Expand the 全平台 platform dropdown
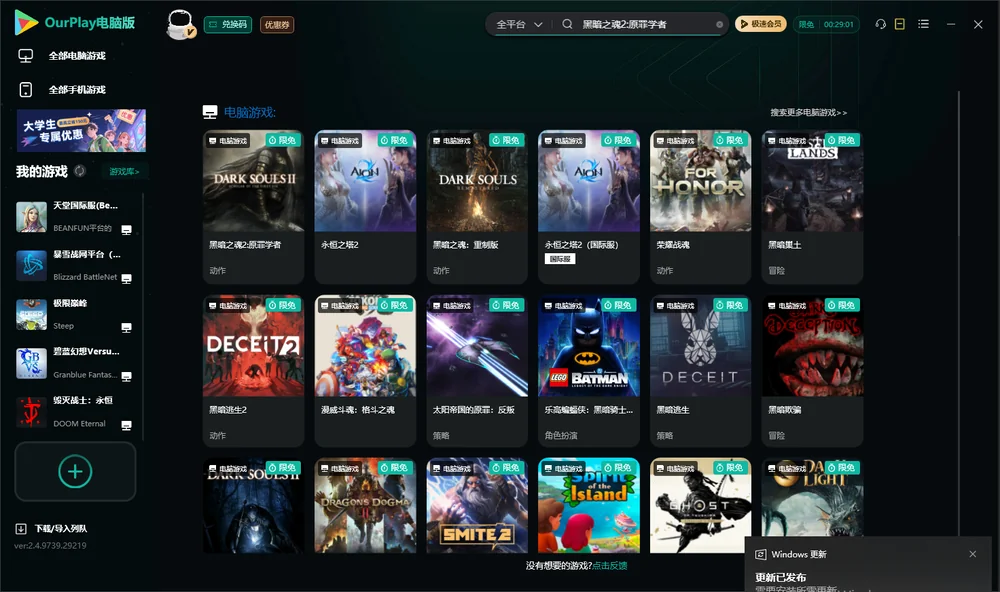 [519, 24]
